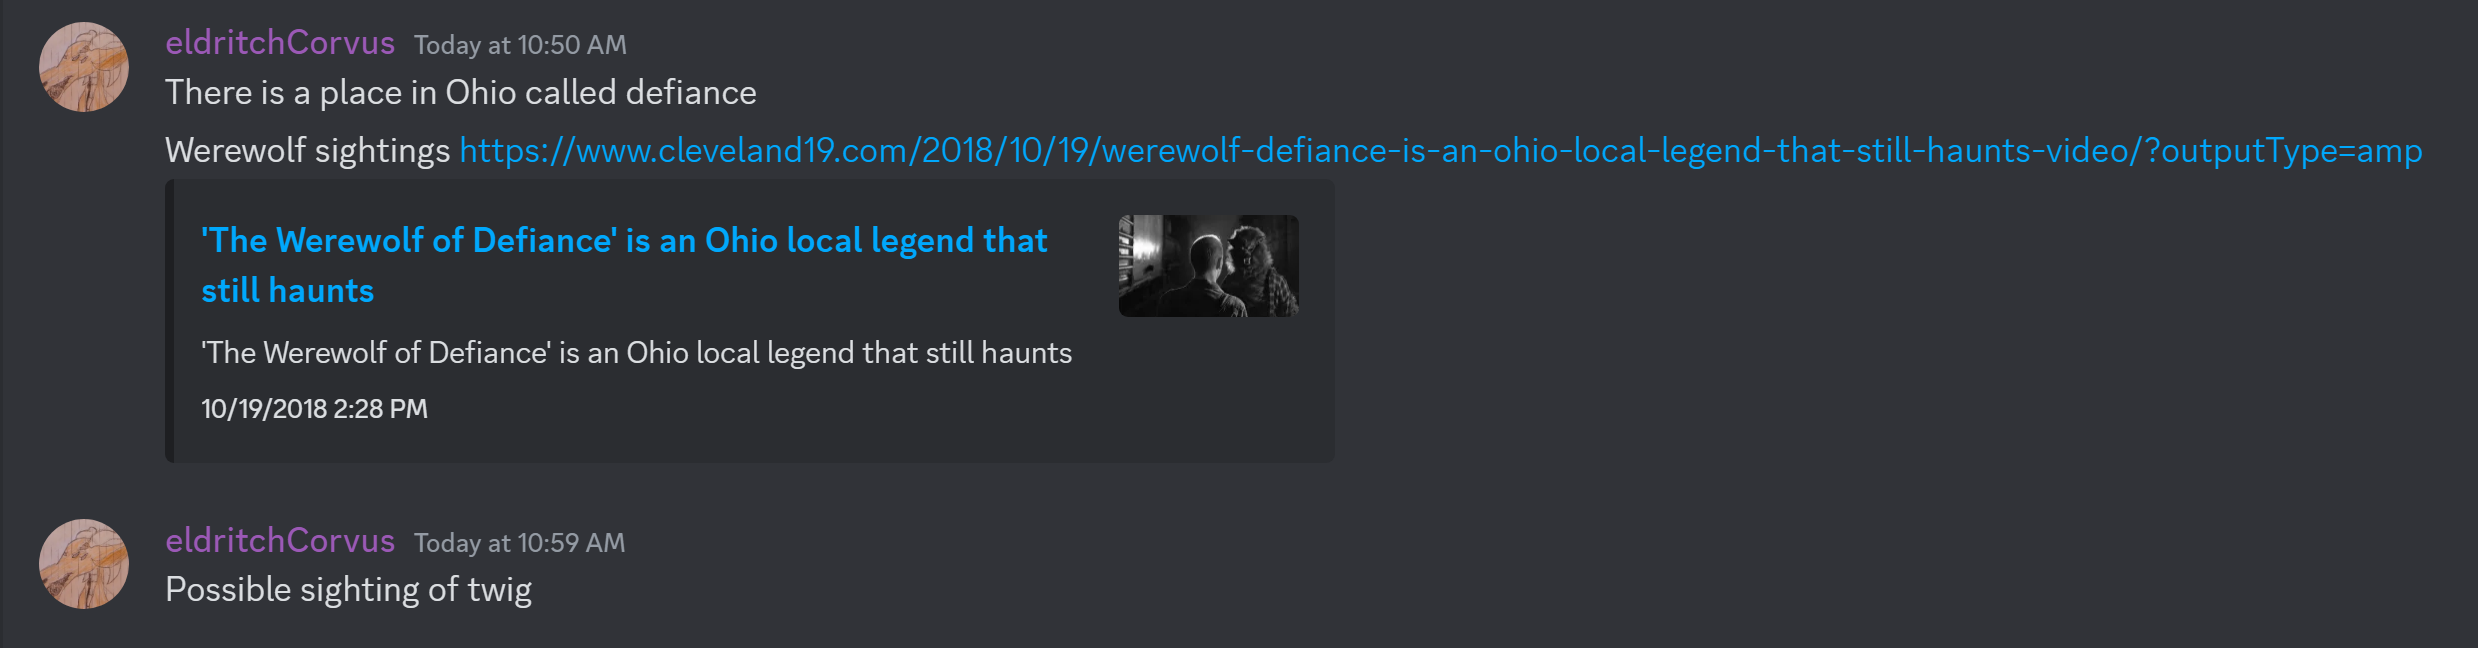This screenshot has width=2478, height=648.
Task: Click eldritchCorvus username at 10:59 AM
Action: 280,541
